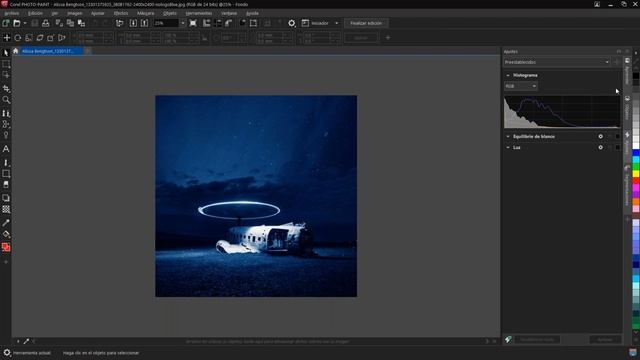Click the Home icon beside document tab

coord(16,51)
